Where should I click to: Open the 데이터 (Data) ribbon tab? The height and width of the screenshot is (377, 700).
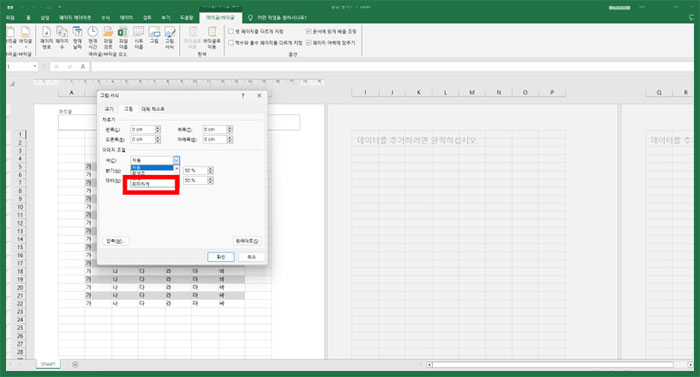pos(126,17)
